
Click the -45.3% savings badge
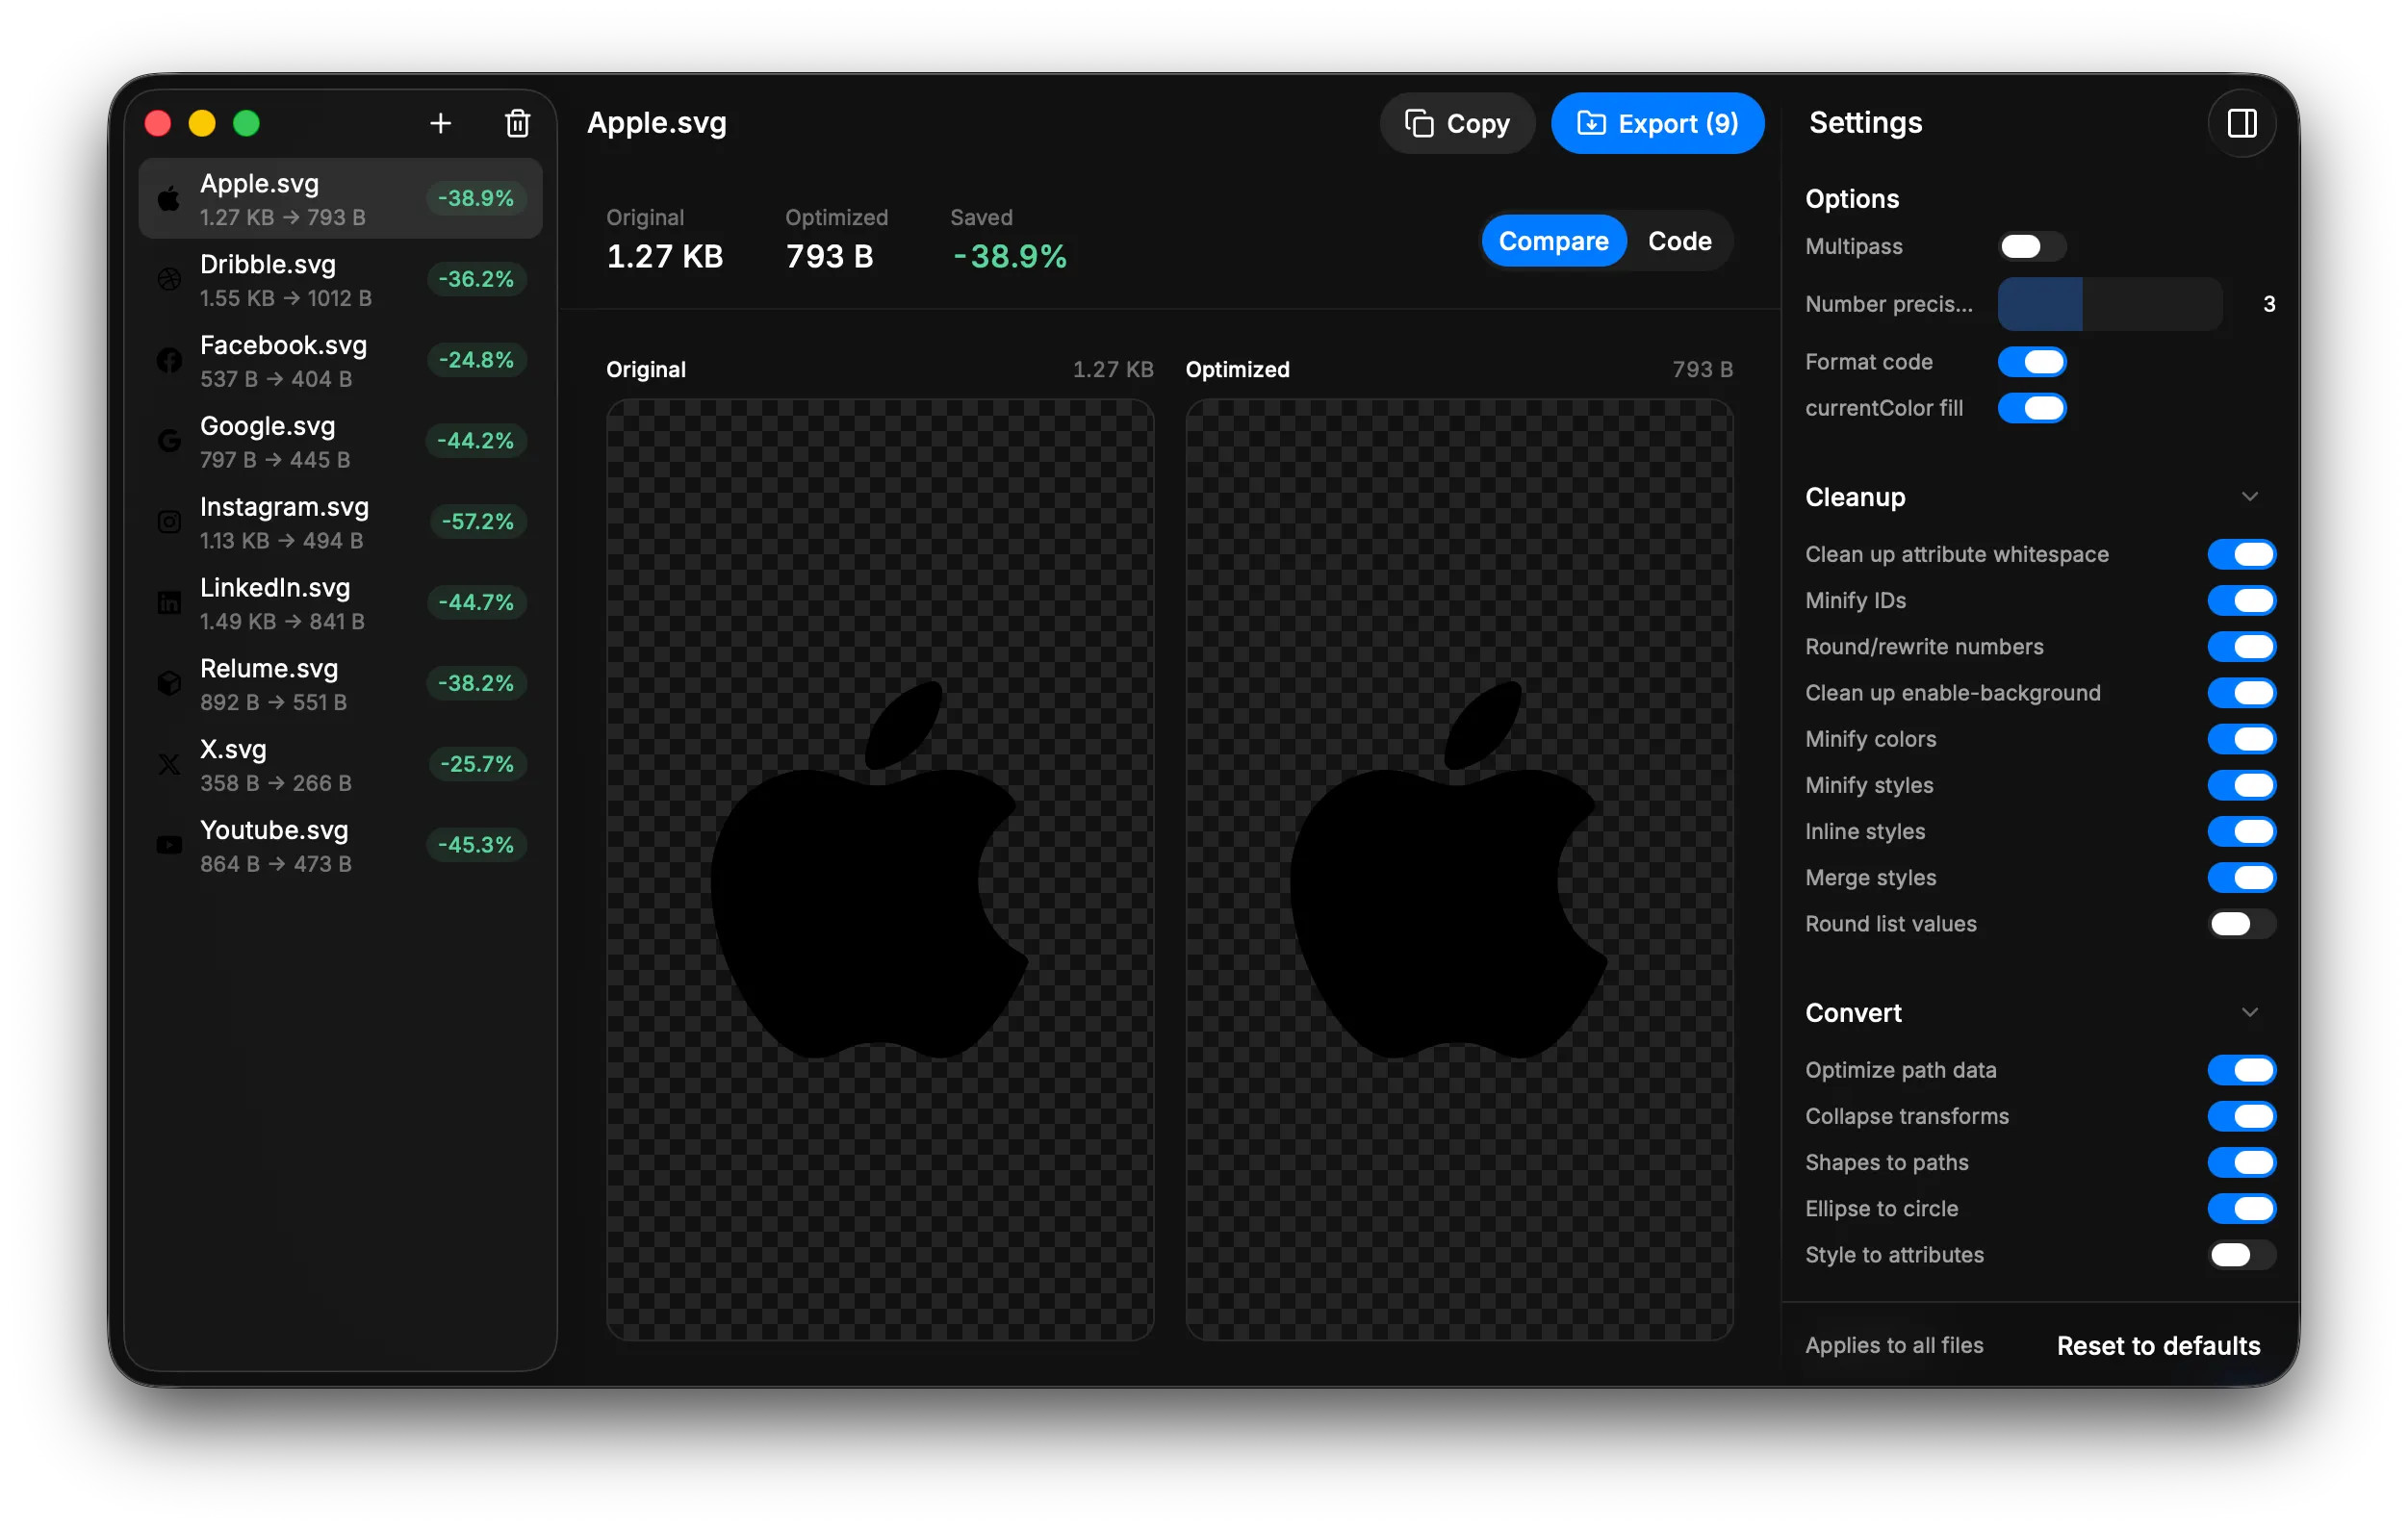click(x=476, y=845)
